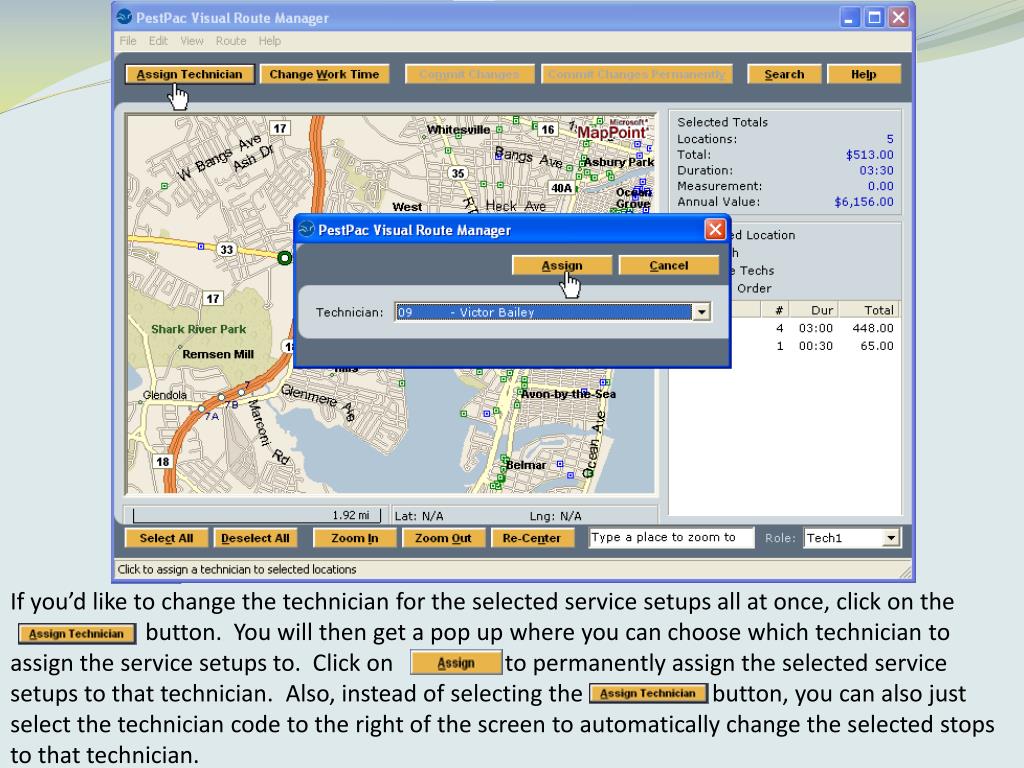Click the route 16 shield on map
1024x768 pixels.
click(x=547, y=129)
